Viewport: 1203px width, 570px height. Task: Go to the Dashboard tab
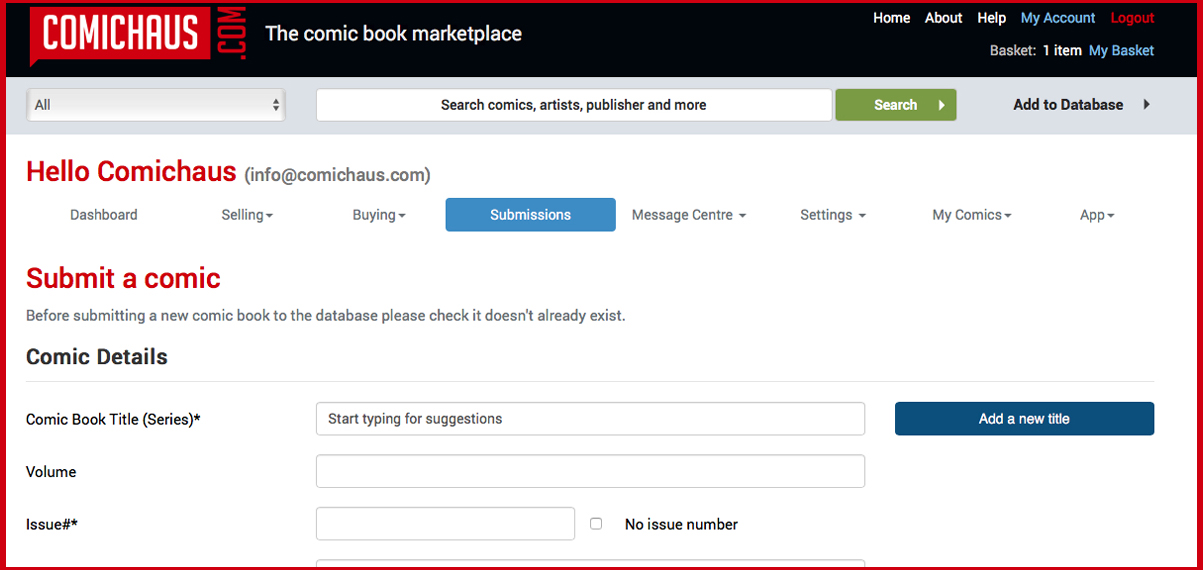pos(104,215)
